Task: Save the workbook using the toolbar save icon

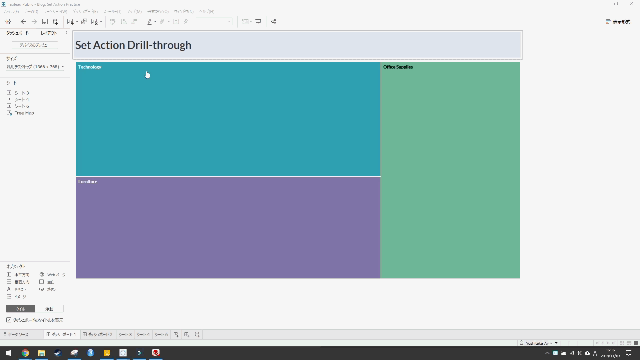Action: 45,22
